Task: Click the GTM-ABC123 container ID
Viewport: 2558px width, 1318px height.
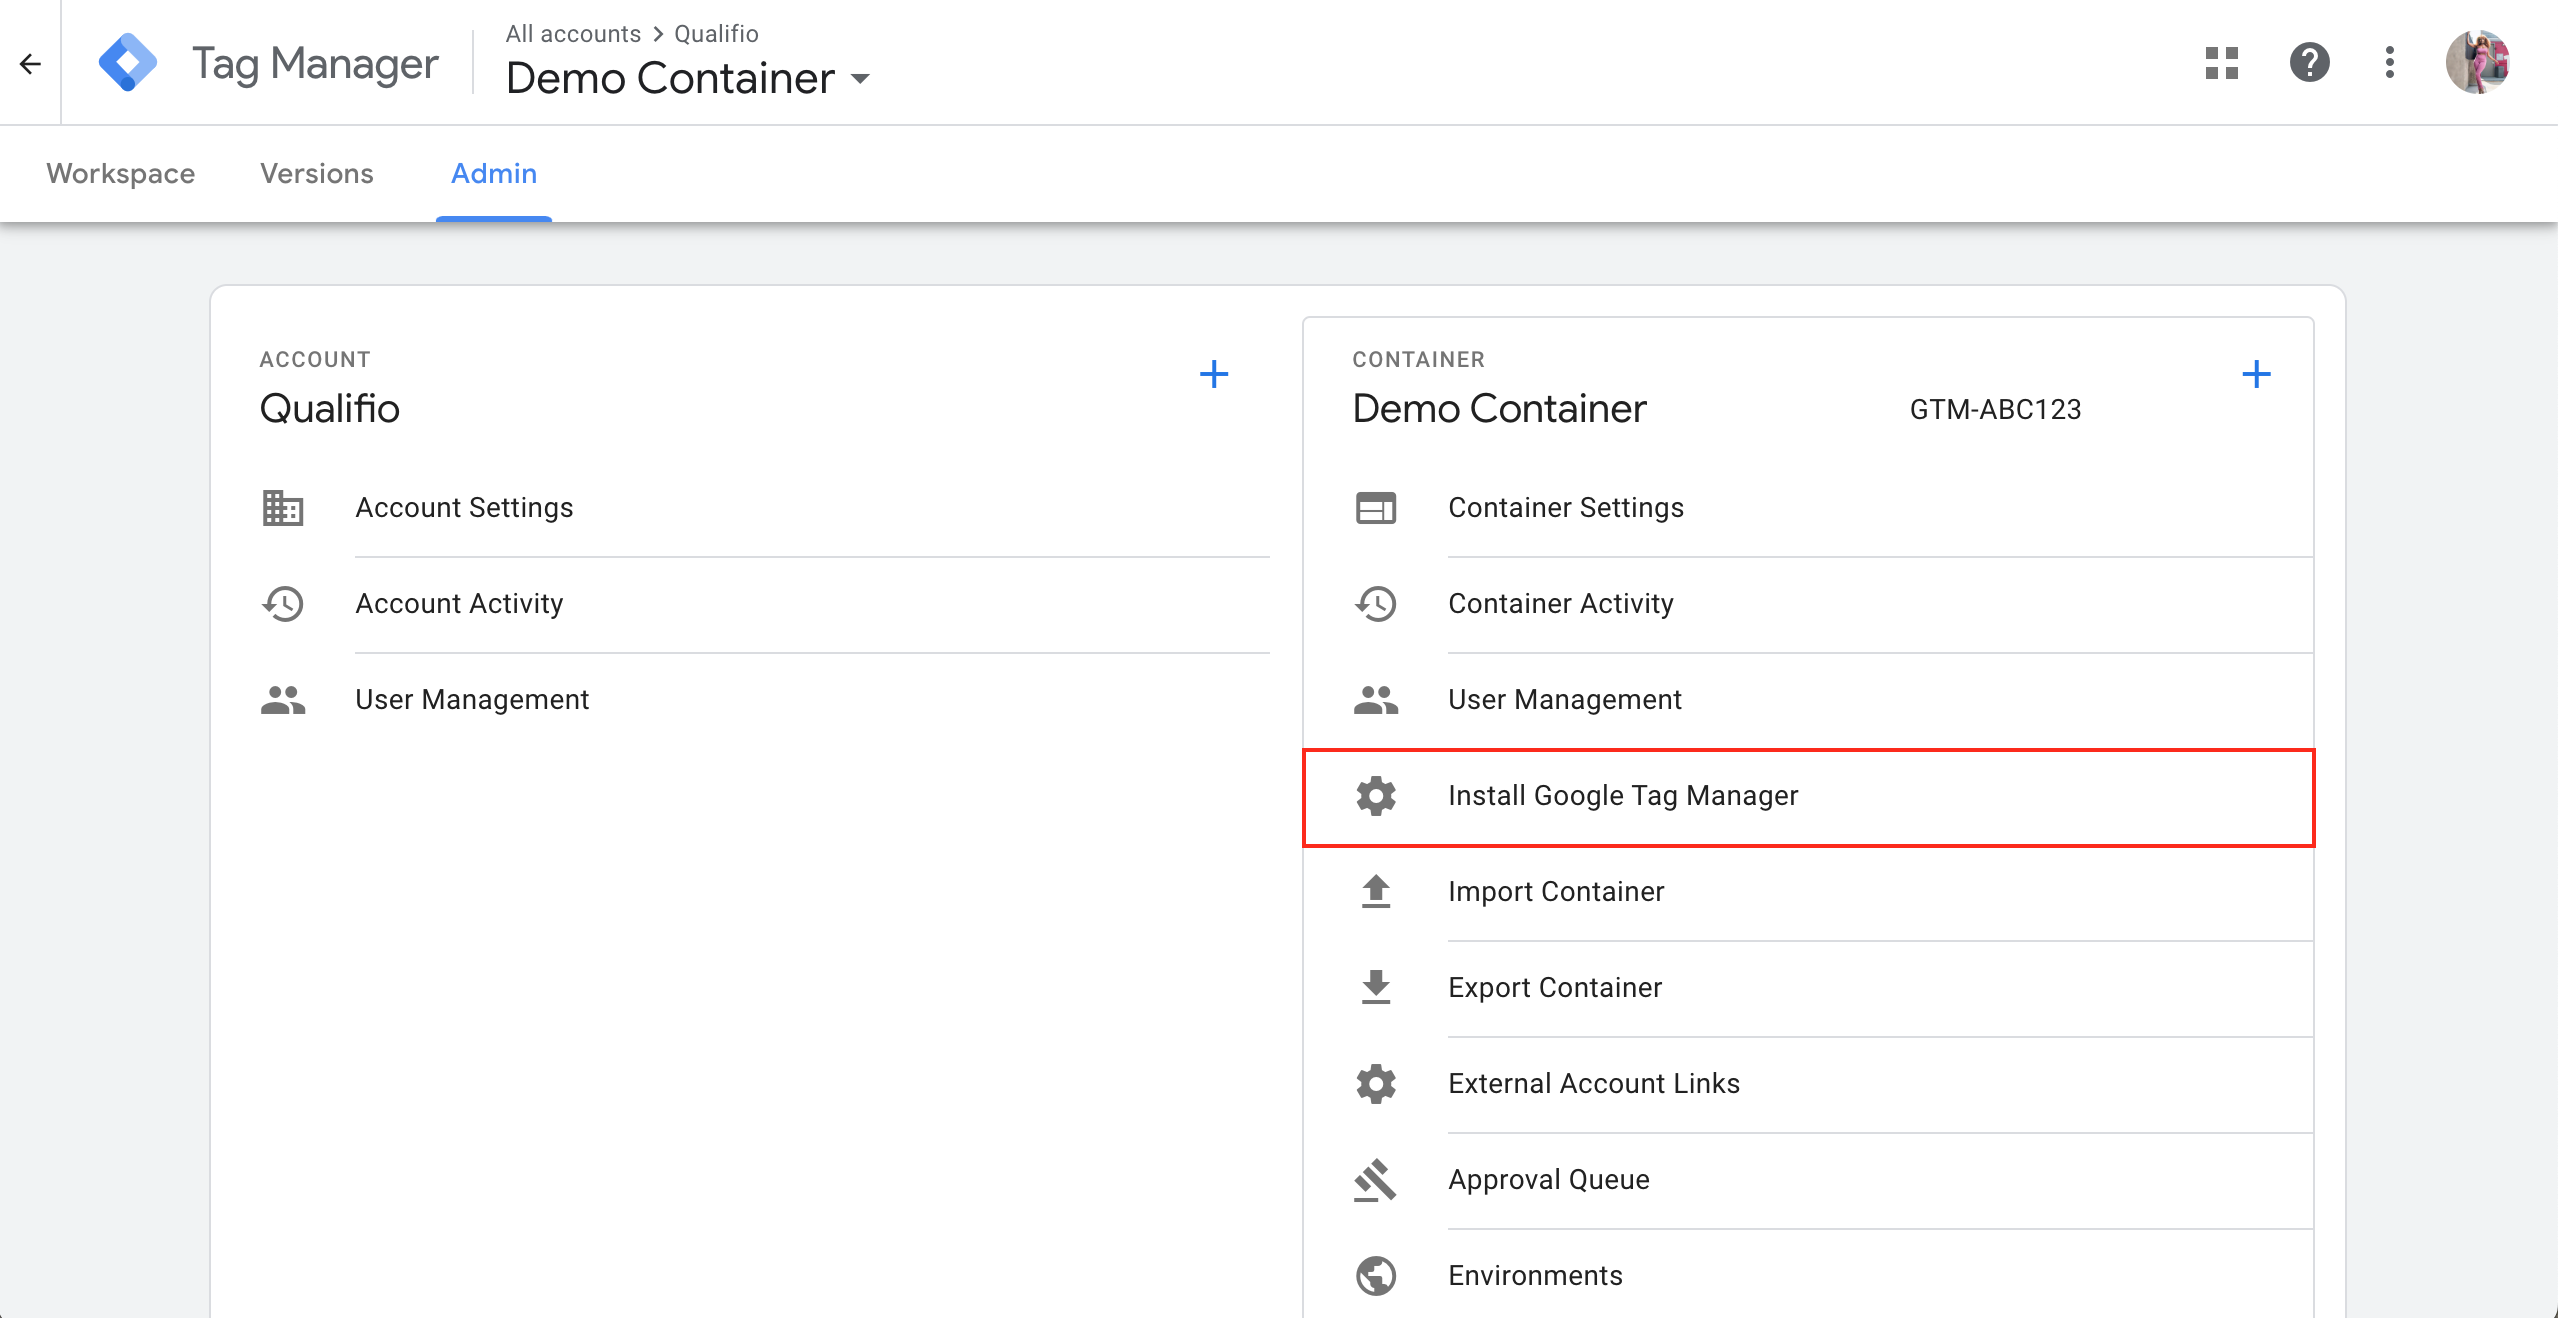Action: point(1995,410)
